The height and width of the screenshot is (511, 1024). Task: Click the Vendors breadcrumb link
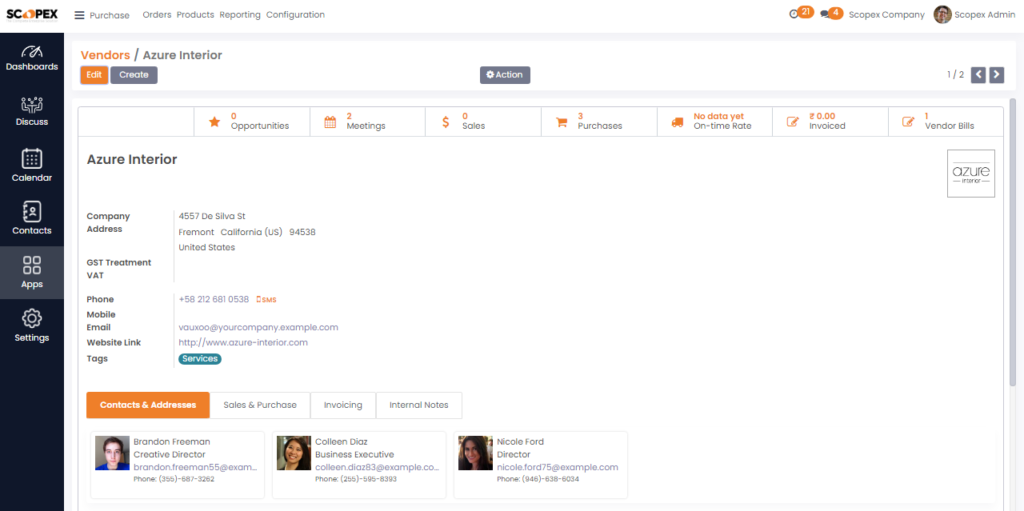pos(105,55)
